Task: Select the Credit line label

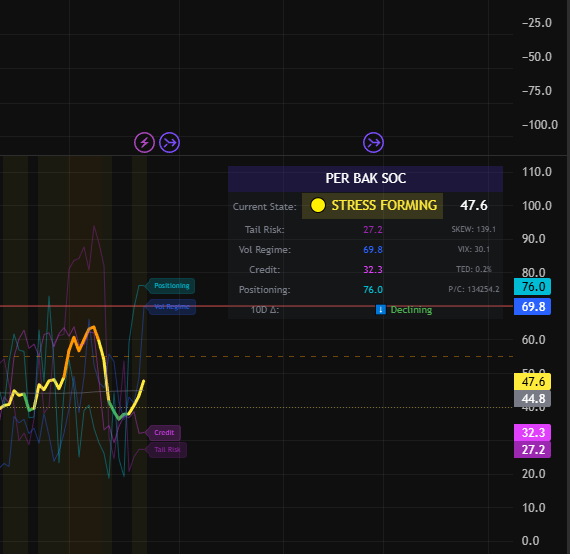Action: [164, 433]
